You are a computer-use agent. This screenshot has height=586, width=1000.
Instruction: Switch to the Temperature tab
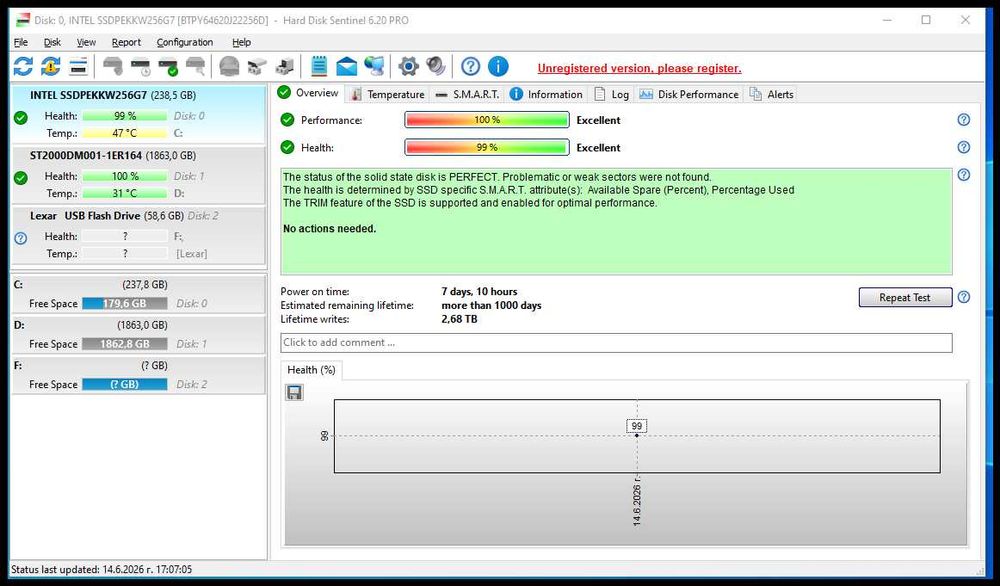pos(388,94)
